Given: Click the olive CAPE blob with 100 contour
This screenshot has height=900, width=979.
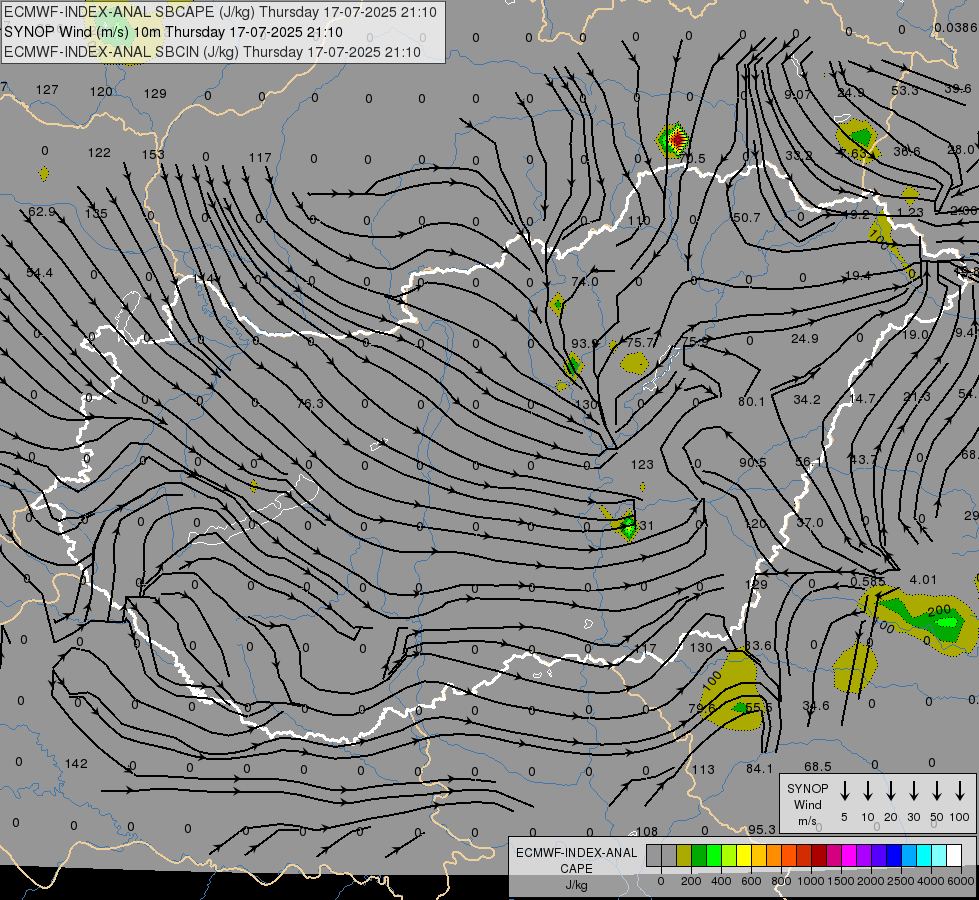Looking at the screenshot, I should 731,690.
